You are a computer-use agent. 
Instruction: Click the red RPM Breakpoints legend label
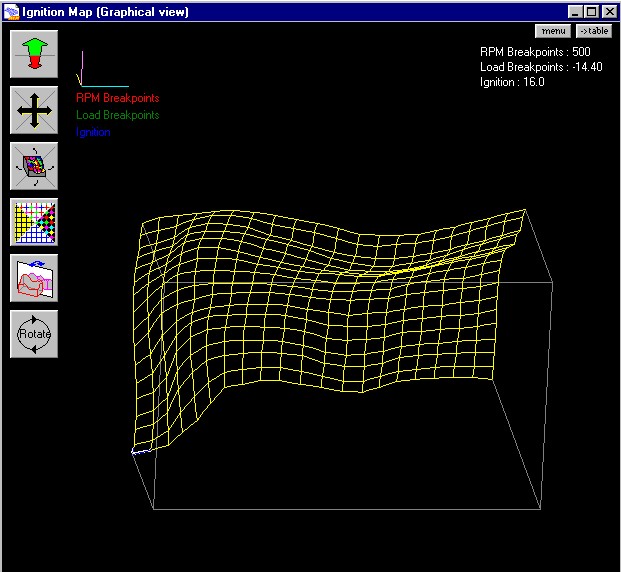coord(117,98)
